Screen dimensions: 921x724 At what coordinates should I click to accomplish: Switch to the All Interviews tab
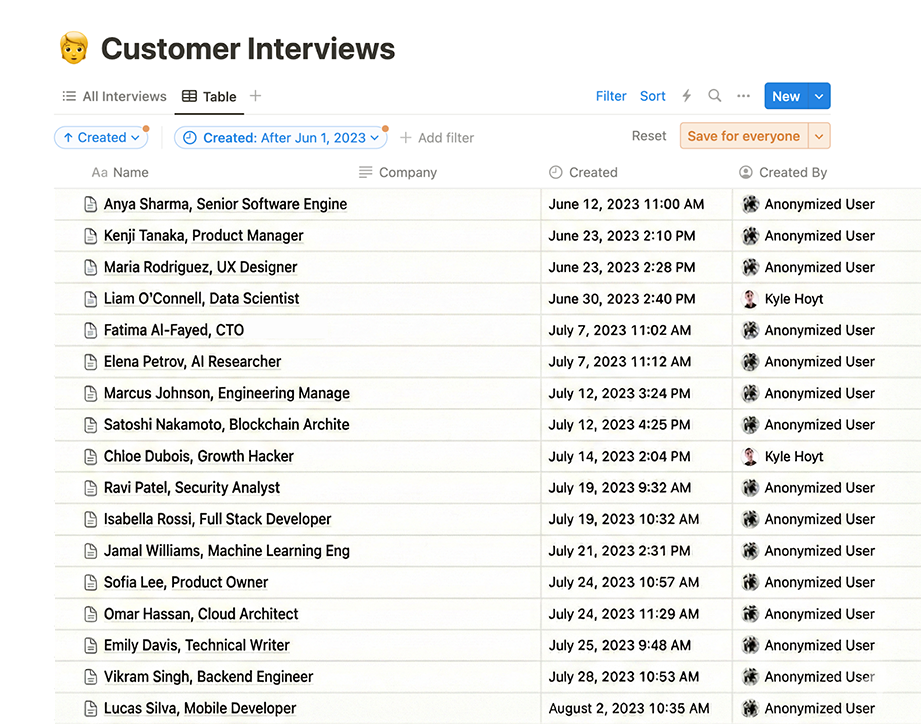click(x=114, y=97)
